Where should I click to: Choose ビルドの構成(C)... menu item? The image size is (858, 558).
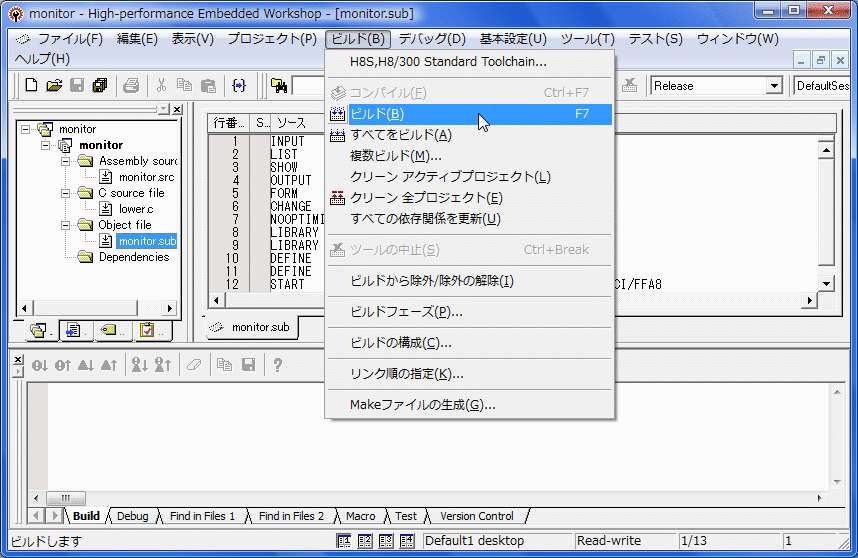[469, 343]
